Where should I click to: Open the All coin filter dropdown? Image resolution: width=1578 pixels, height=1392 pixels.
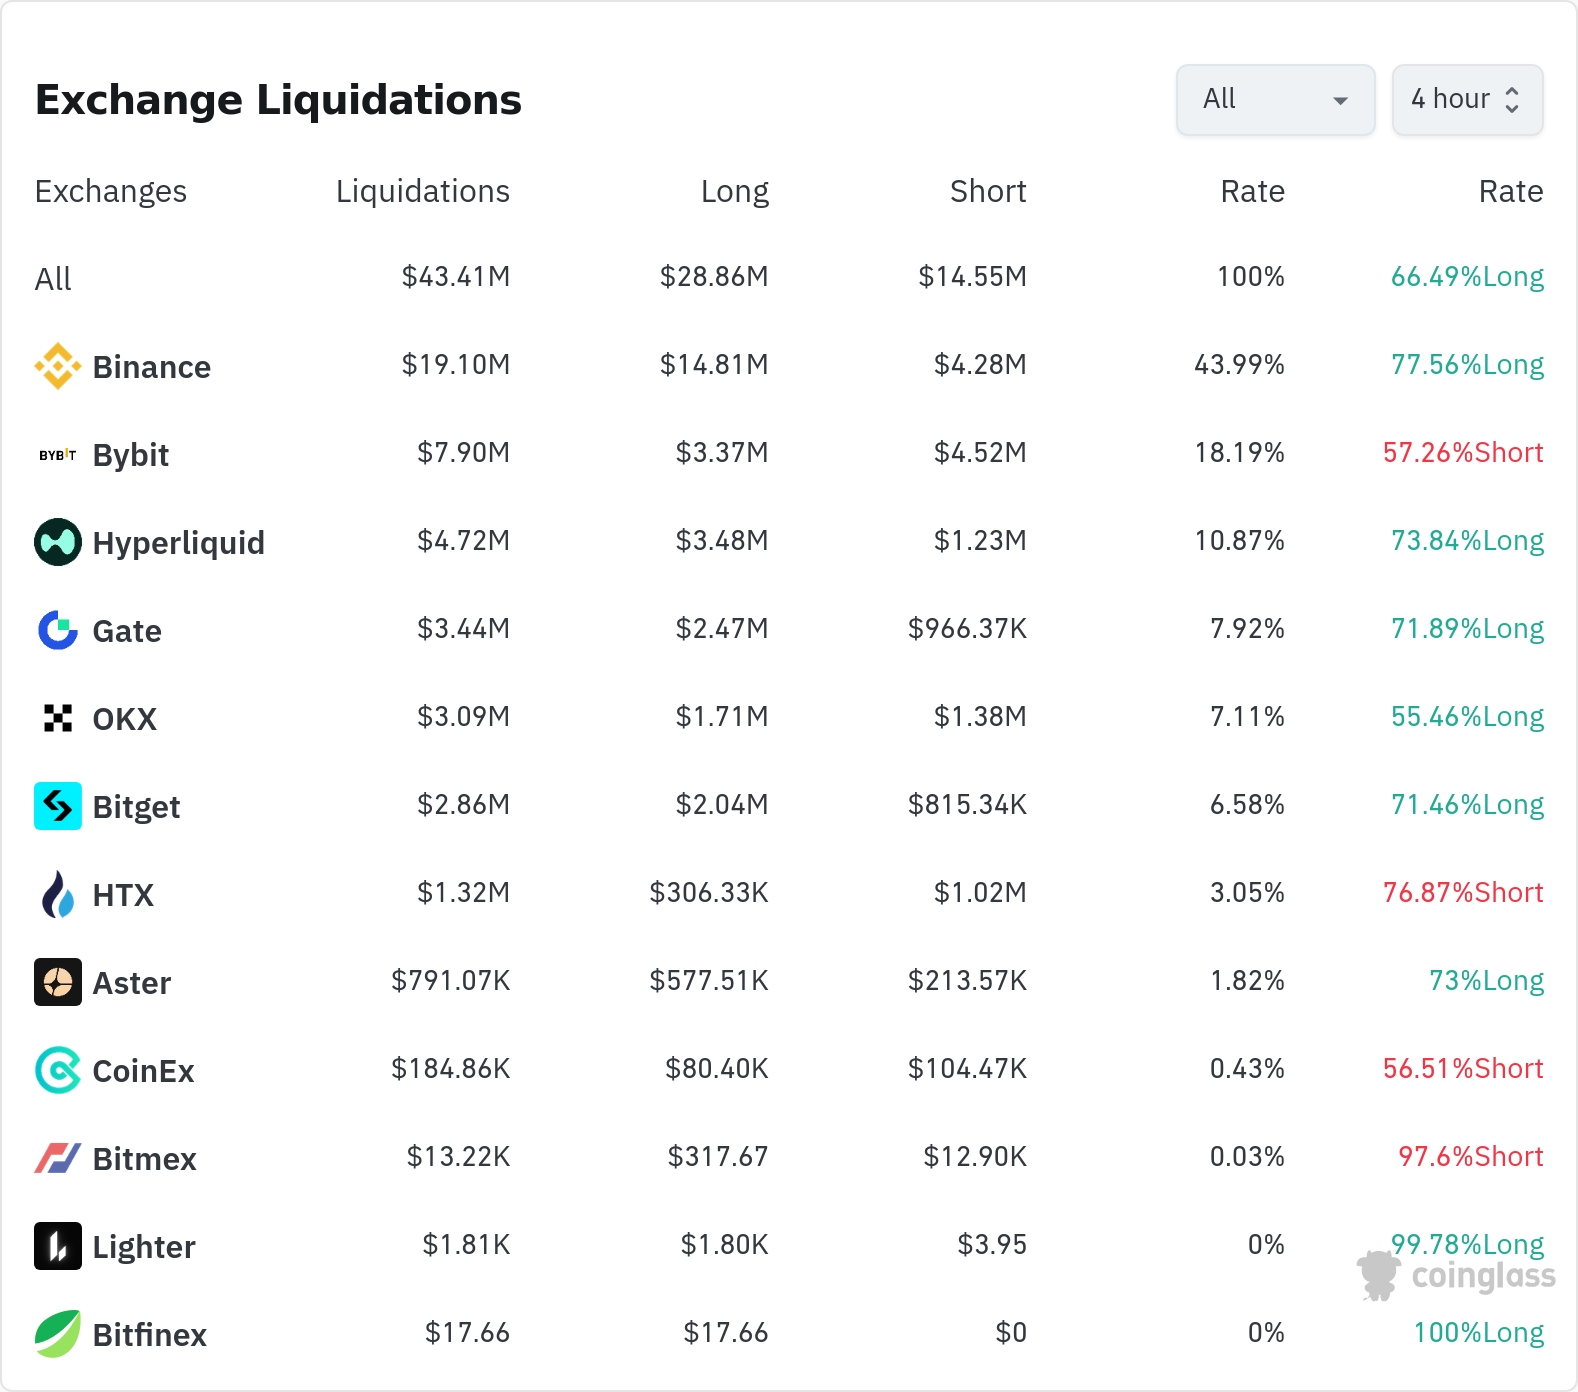[x=1276, y=100]
